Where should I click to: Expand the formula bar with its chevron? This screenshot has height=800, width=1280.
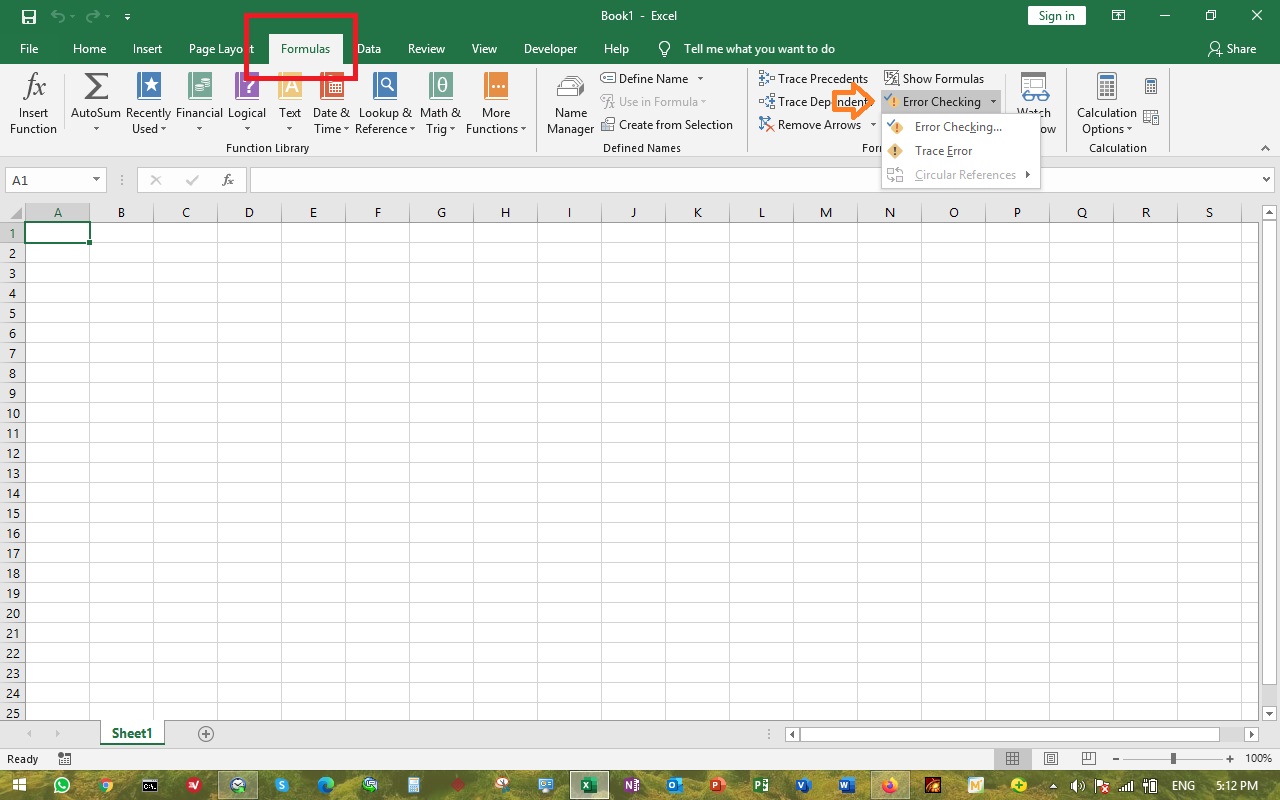click(x=1267, y=180)
